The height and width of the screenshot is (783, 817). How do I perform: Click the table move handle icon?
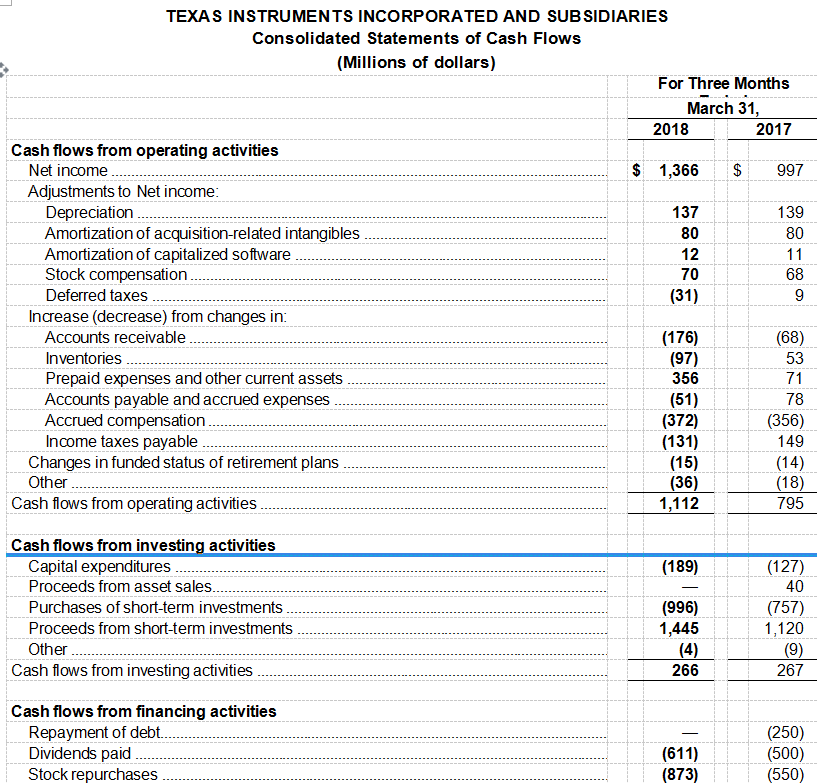[3, 69]
